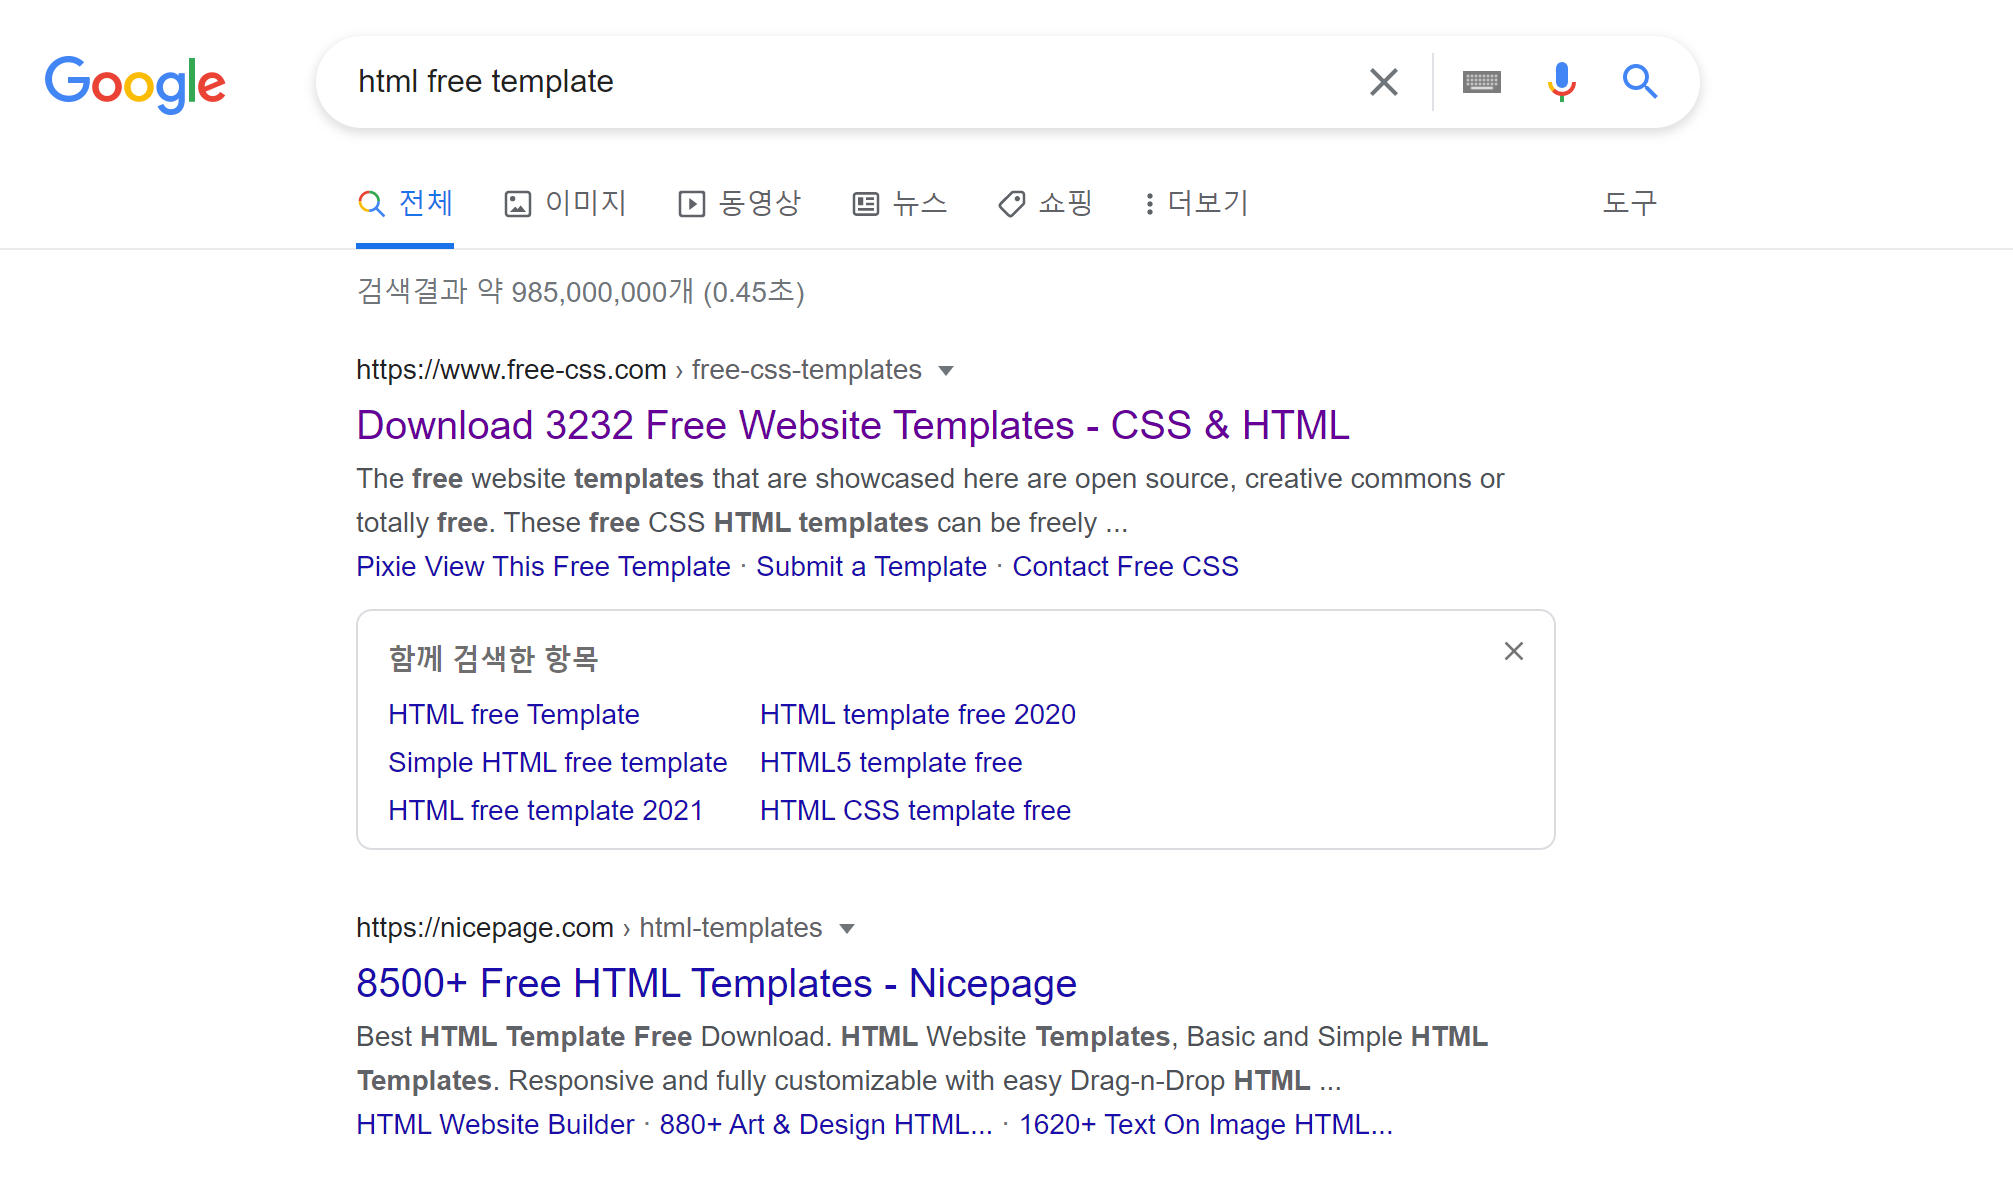Search related query HTML5 template free
2013x1196 pixels.
tap(892, 763)
